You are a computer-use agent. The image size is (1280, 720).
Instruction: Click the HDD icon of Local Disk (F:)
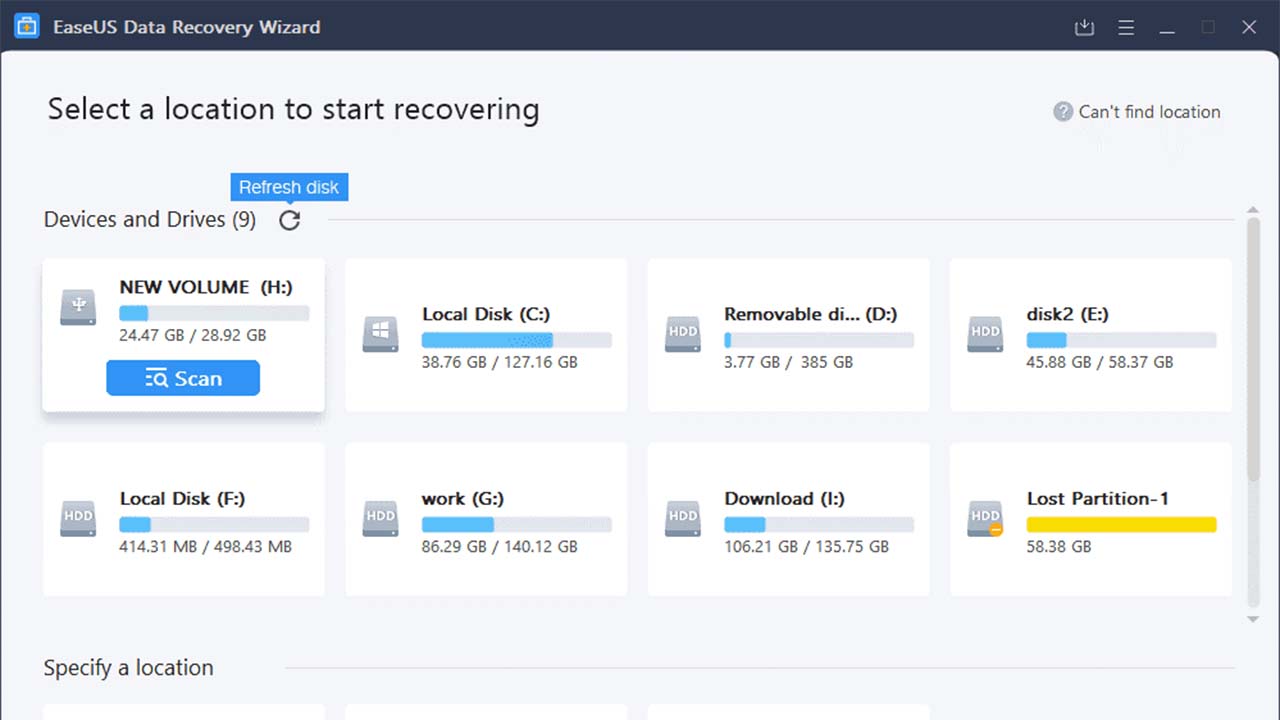[78, 518]
